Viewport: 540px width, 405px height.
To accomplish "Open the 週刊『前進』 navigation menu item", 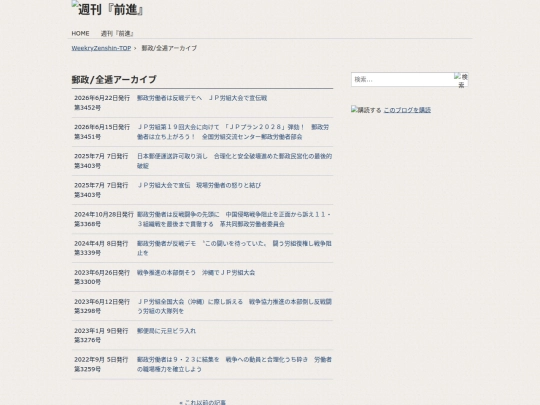I will coord(117,33).
